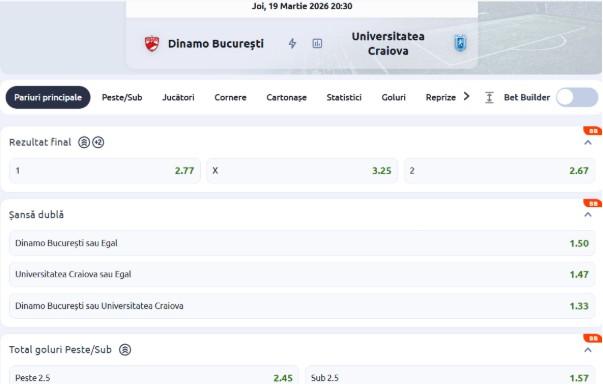The image size is (603, 392).
Task: Click the collapse-all markets icon
Action: [x=489, y=98]
